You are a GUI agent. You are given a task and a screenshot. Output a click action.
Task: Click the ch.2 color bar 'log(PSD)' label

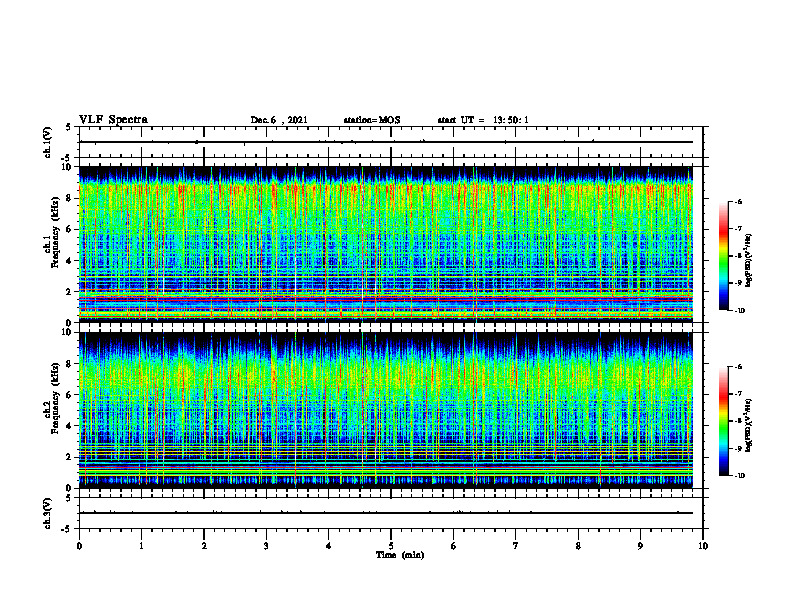point(749,425)
